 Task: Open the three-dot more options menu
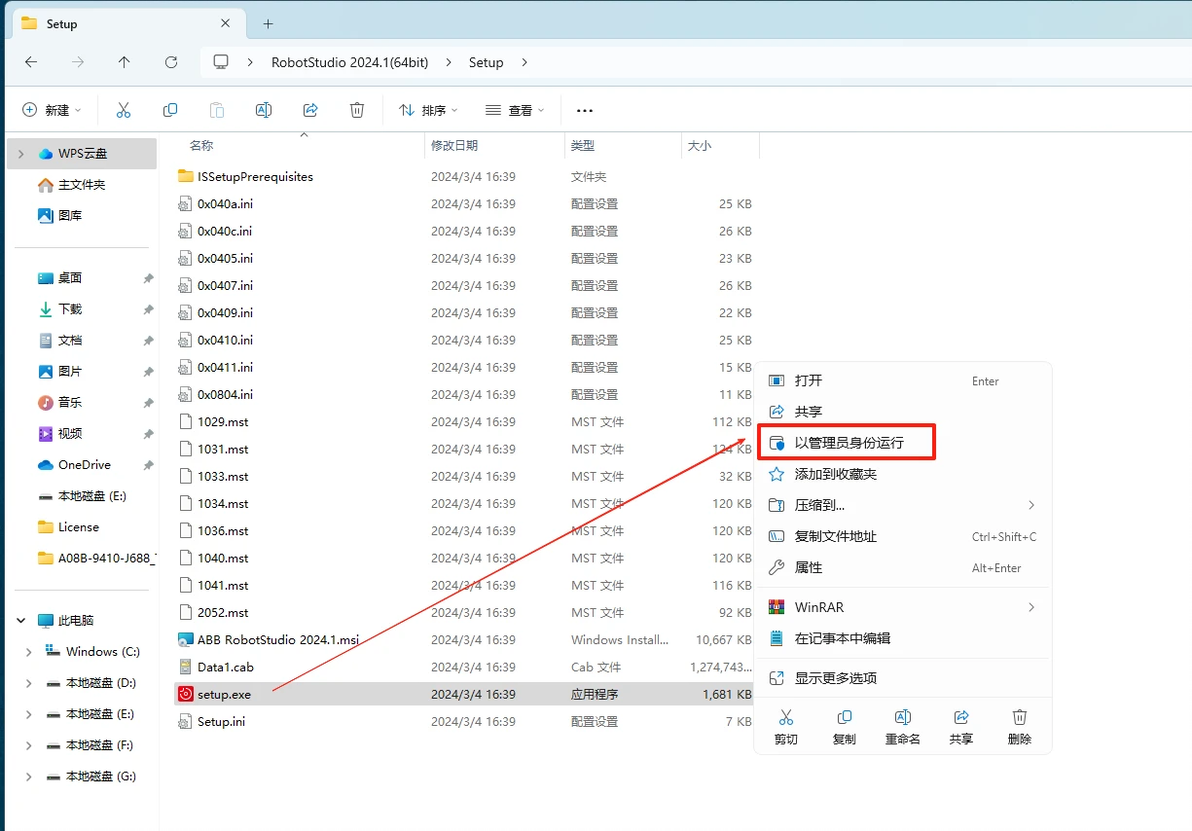pos(584,111)
